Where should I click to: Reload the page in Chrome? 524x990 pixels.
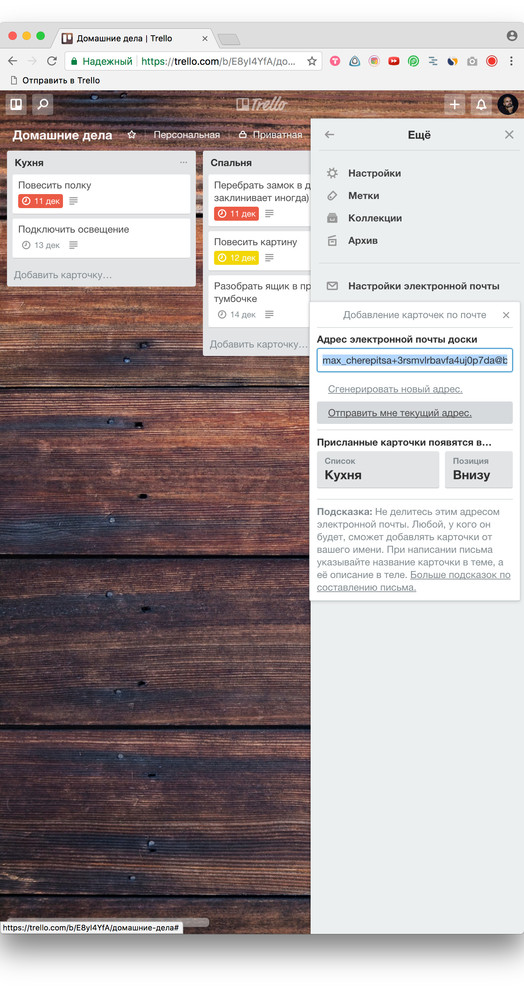coord(52,61)
